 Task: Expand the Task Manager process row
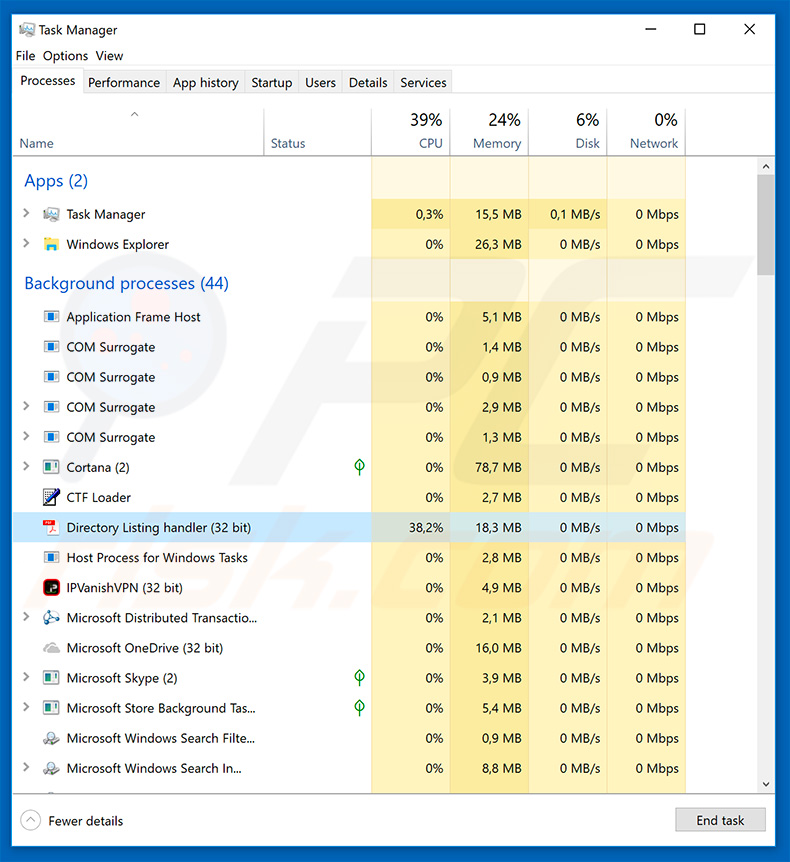tap(26, 213)
